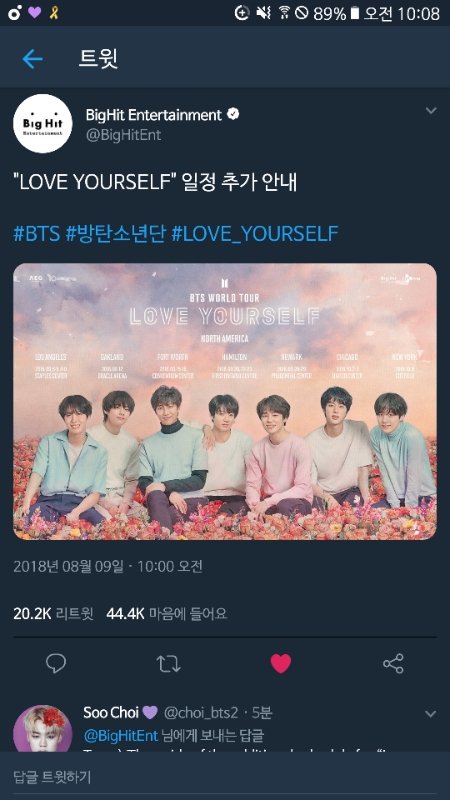This screenshot has width=450, height=800.
Task: Tap the 답글 트윗하기 reply field
Action: tap(225, 777)
